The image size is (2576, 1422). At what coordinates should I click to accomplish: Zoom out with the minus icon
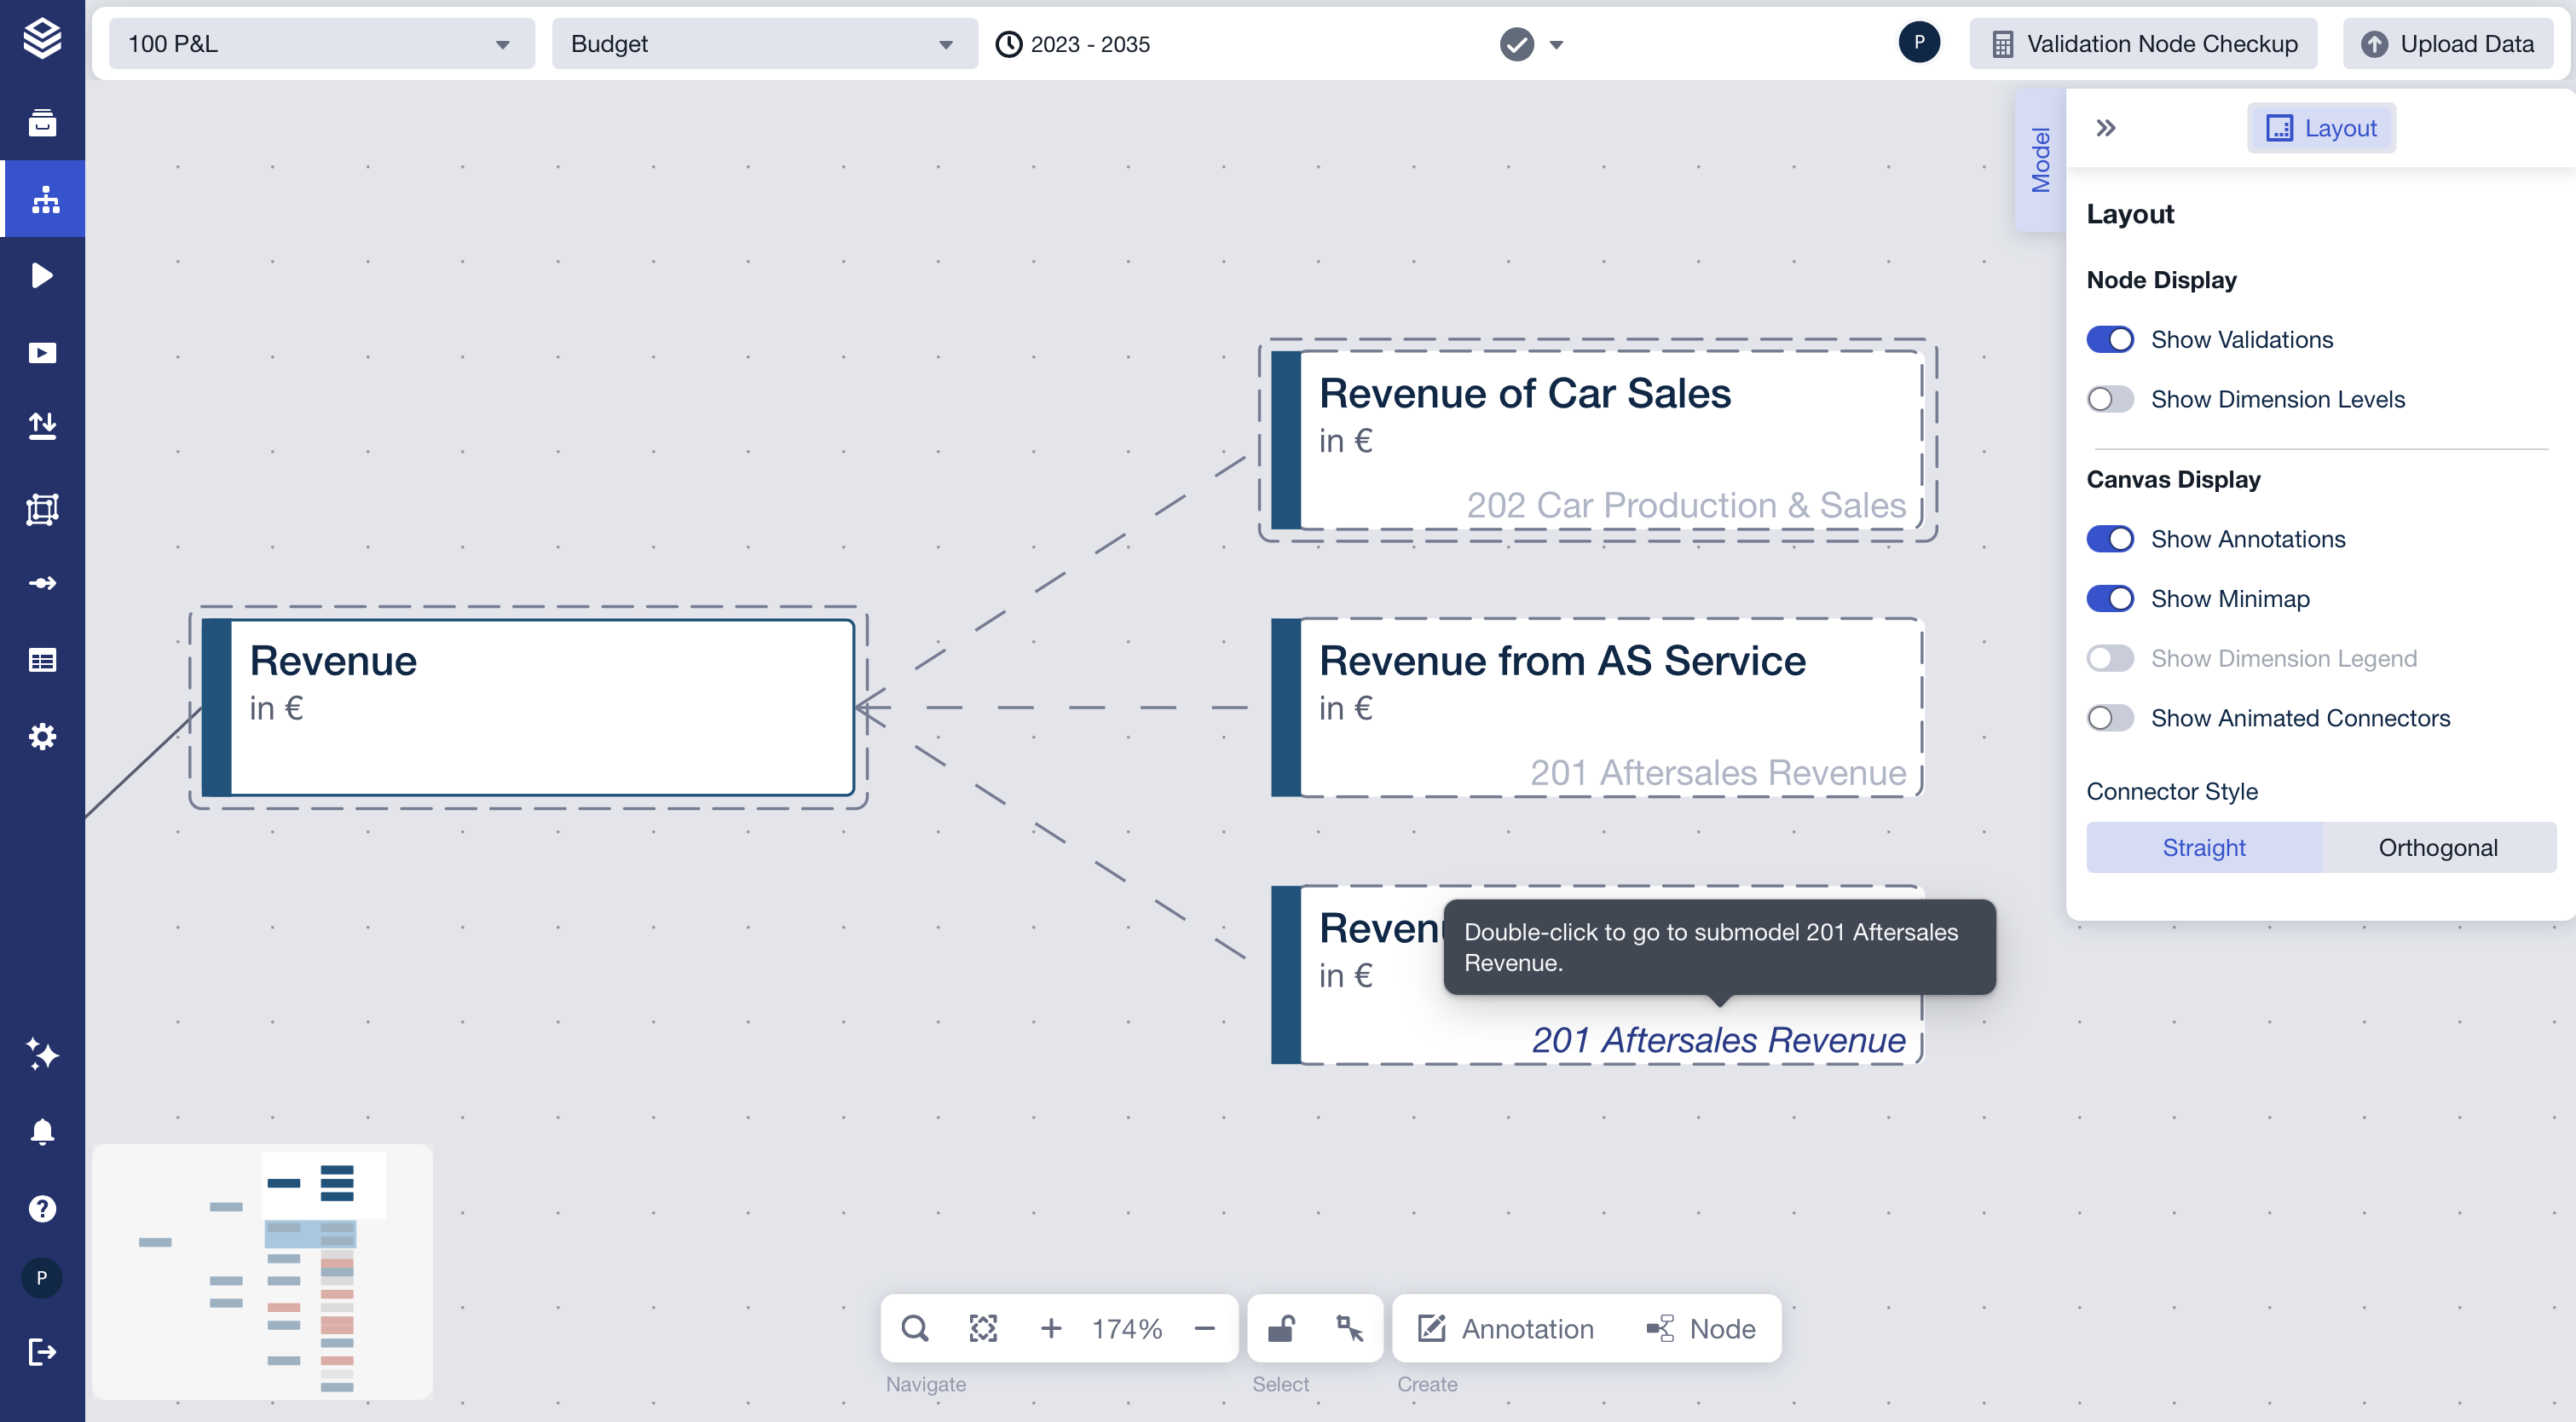1204,1328
